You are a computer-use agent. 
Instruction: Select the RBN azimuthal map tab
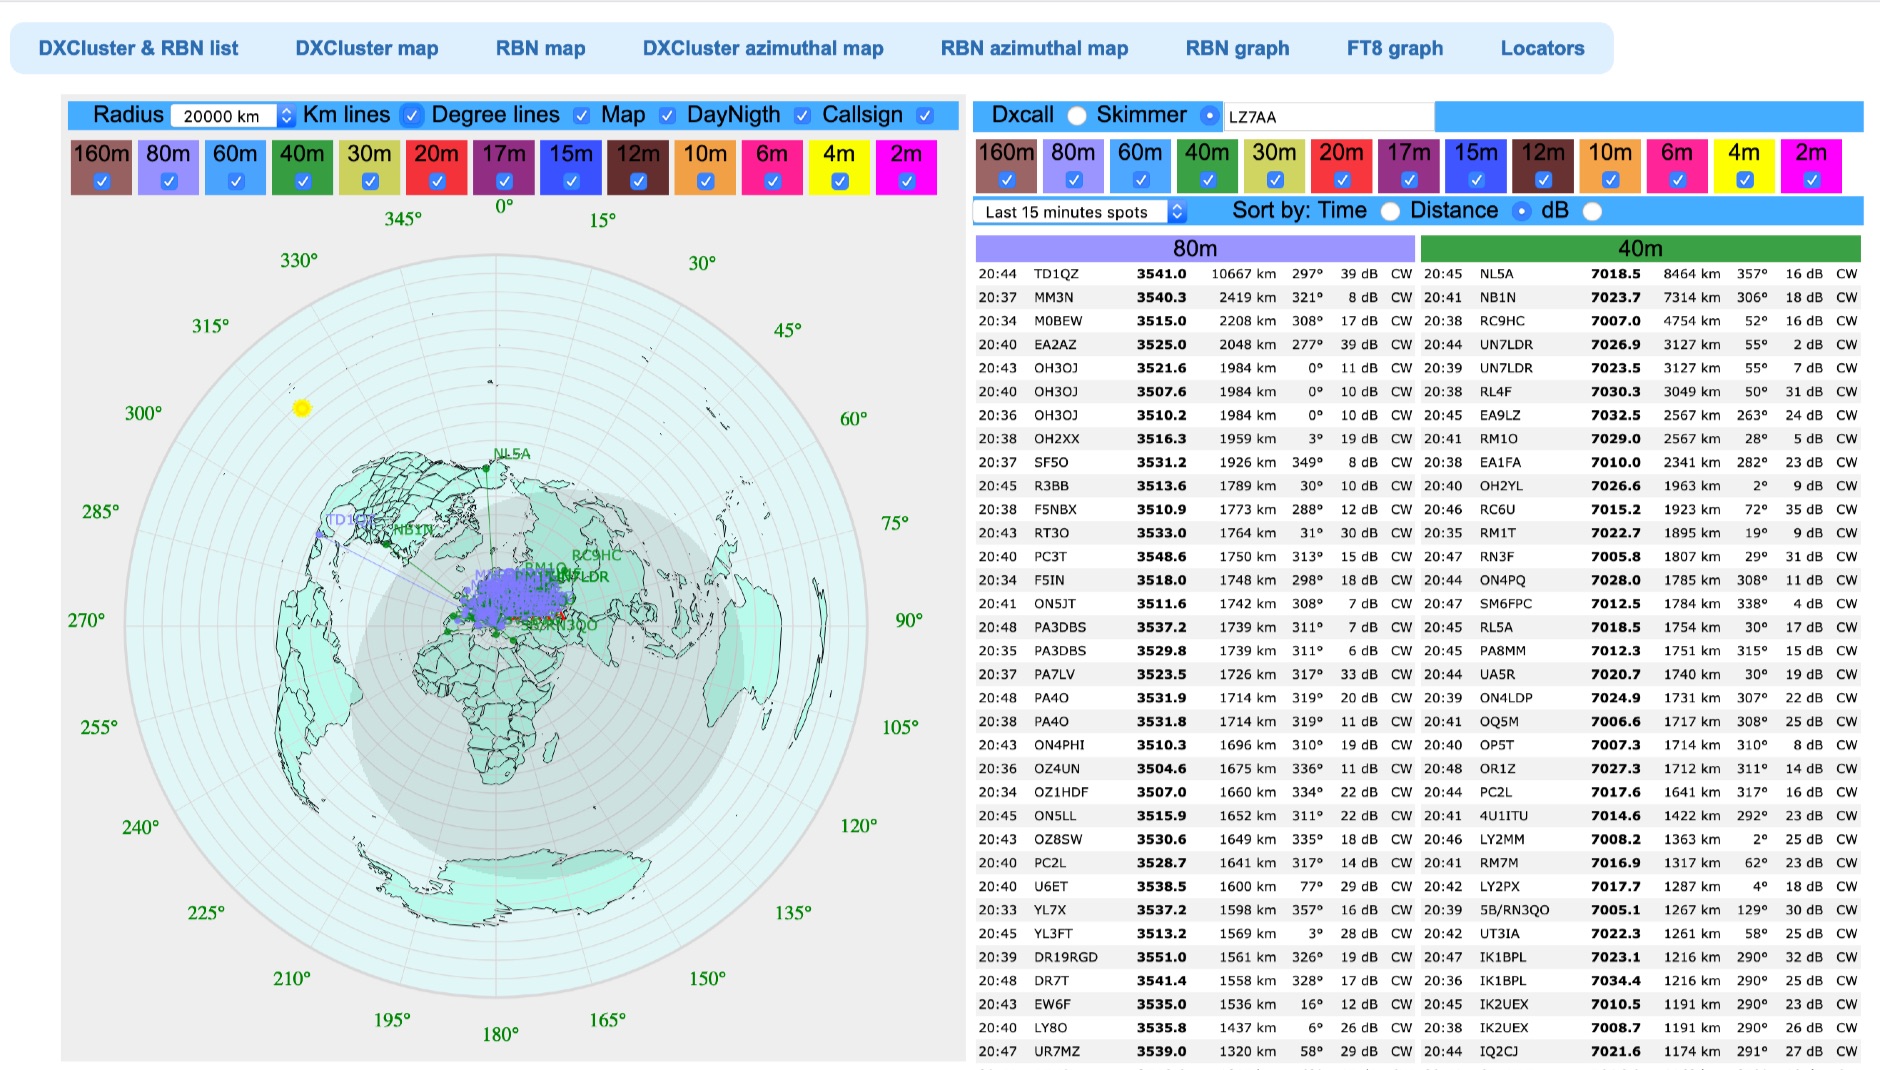pos(1034,48)
